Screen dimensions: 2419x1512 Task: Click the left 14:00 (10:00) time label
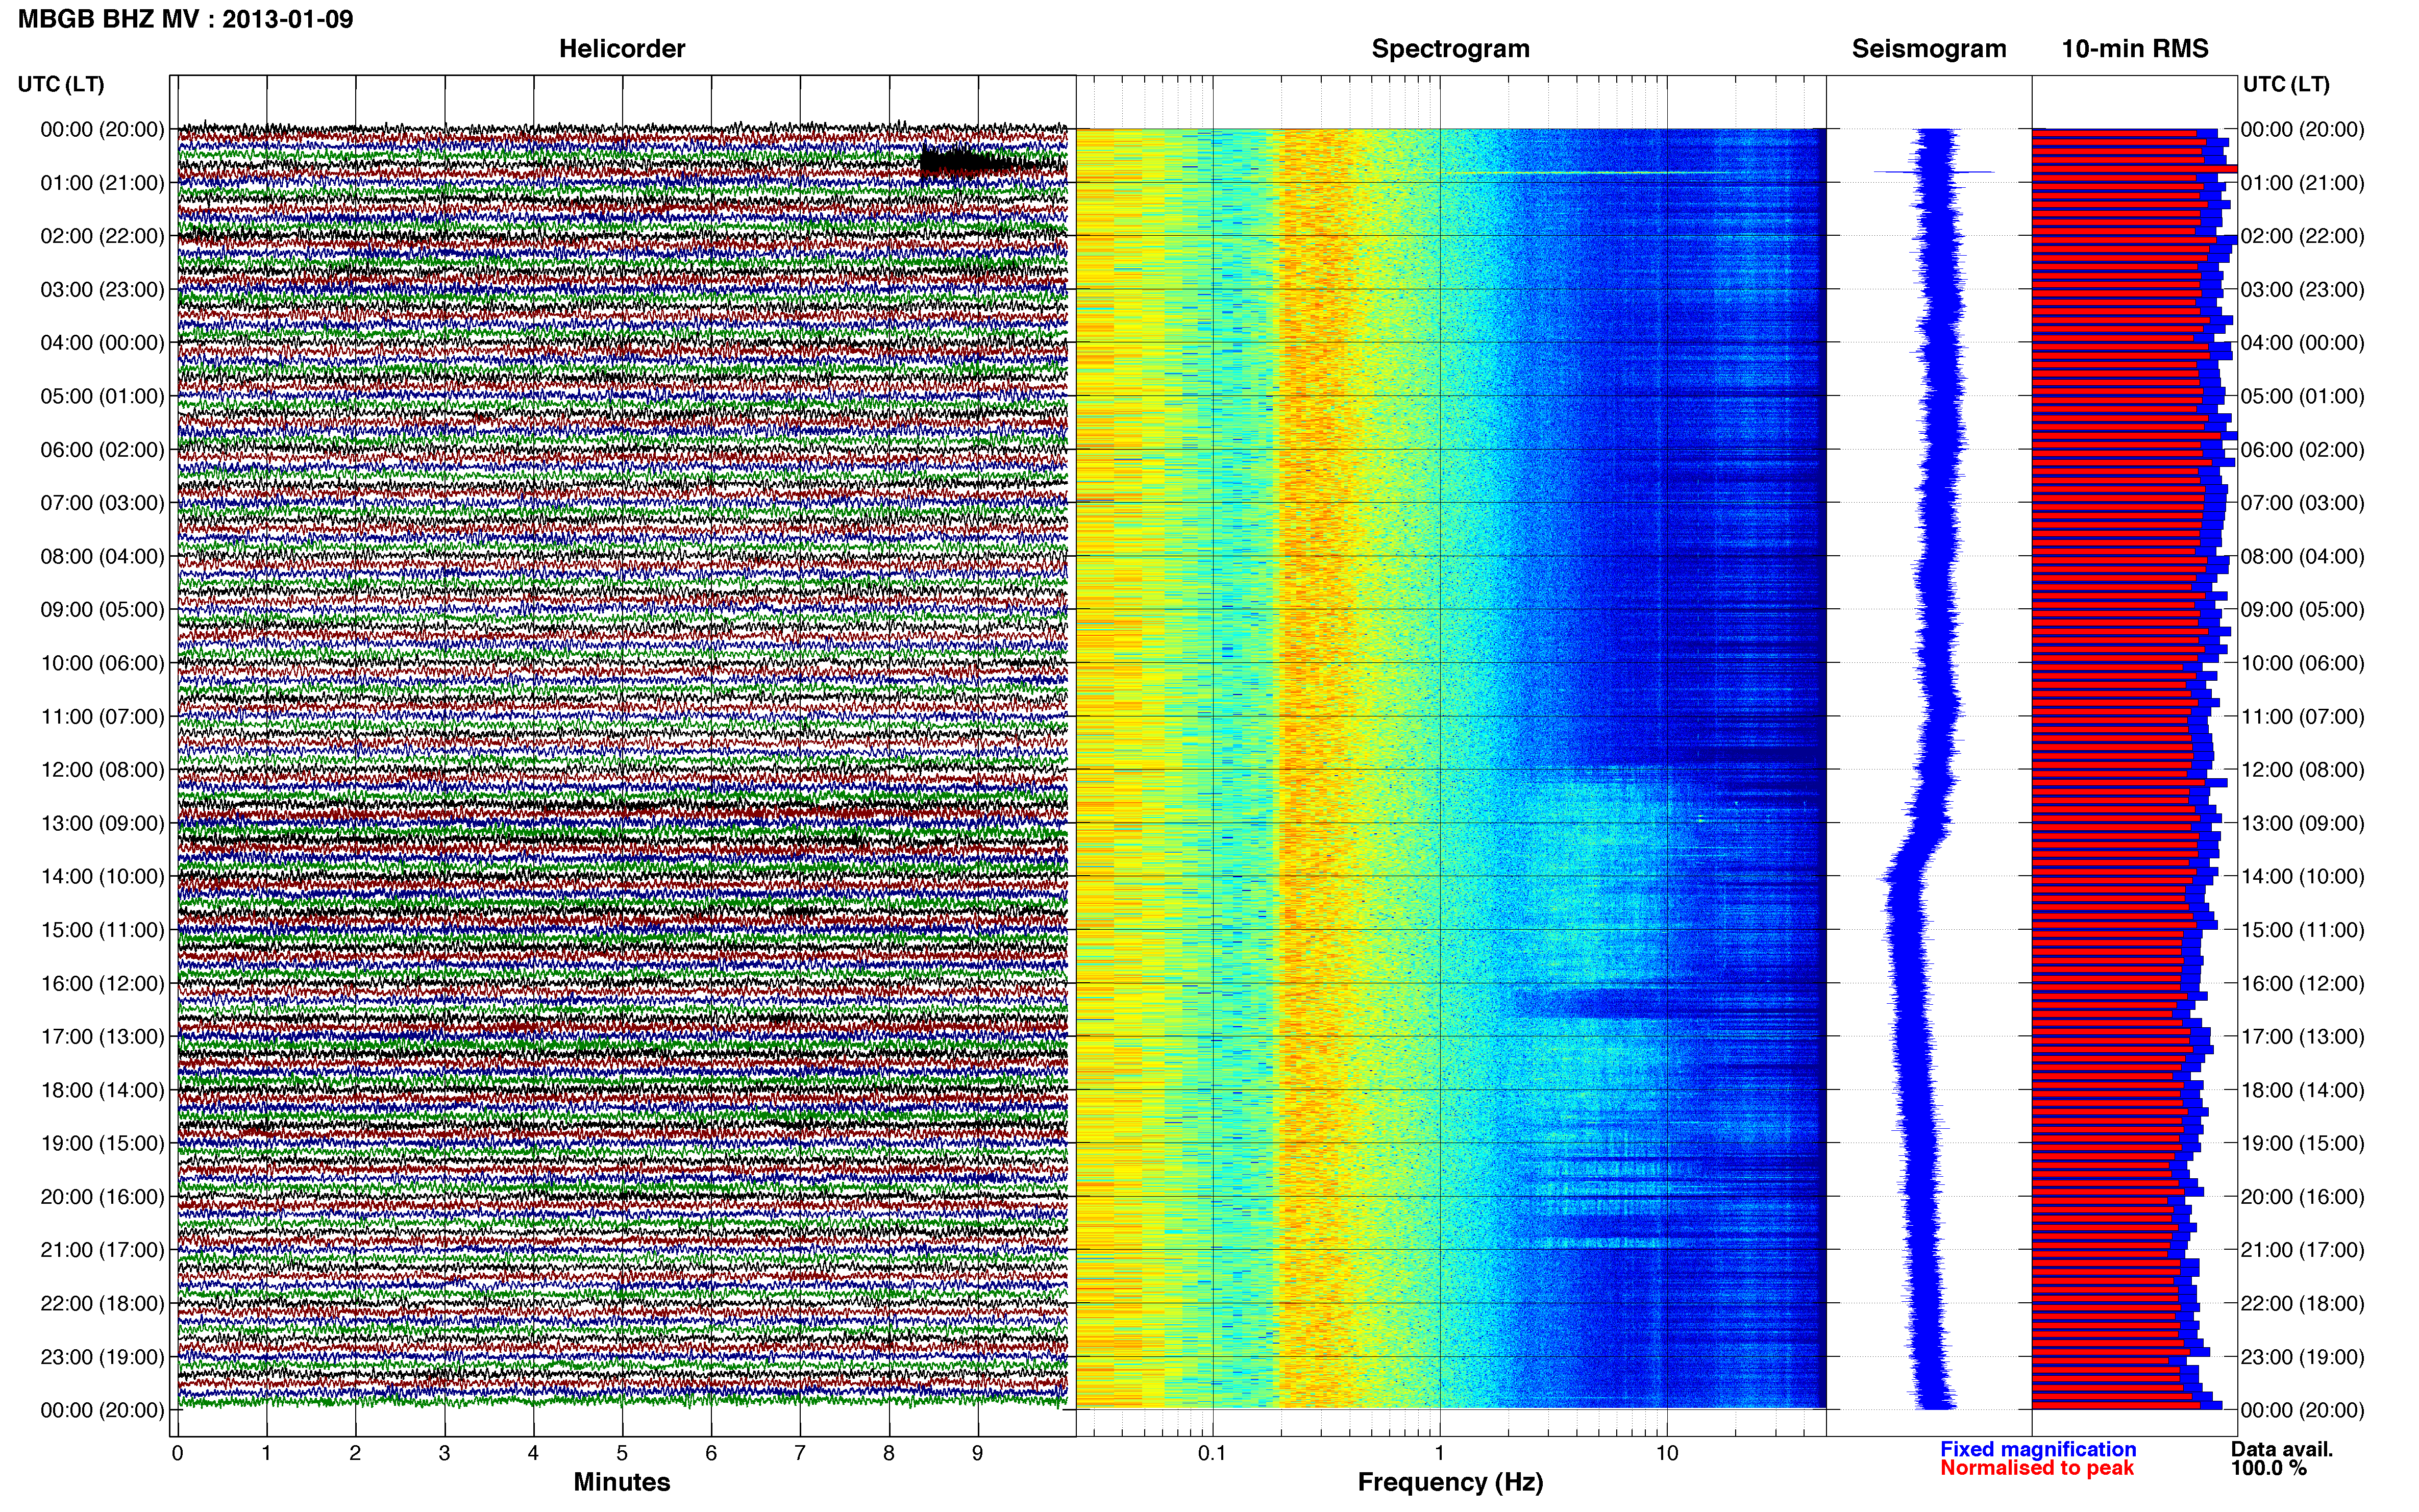pyautogui.click(x=102, y=877)
